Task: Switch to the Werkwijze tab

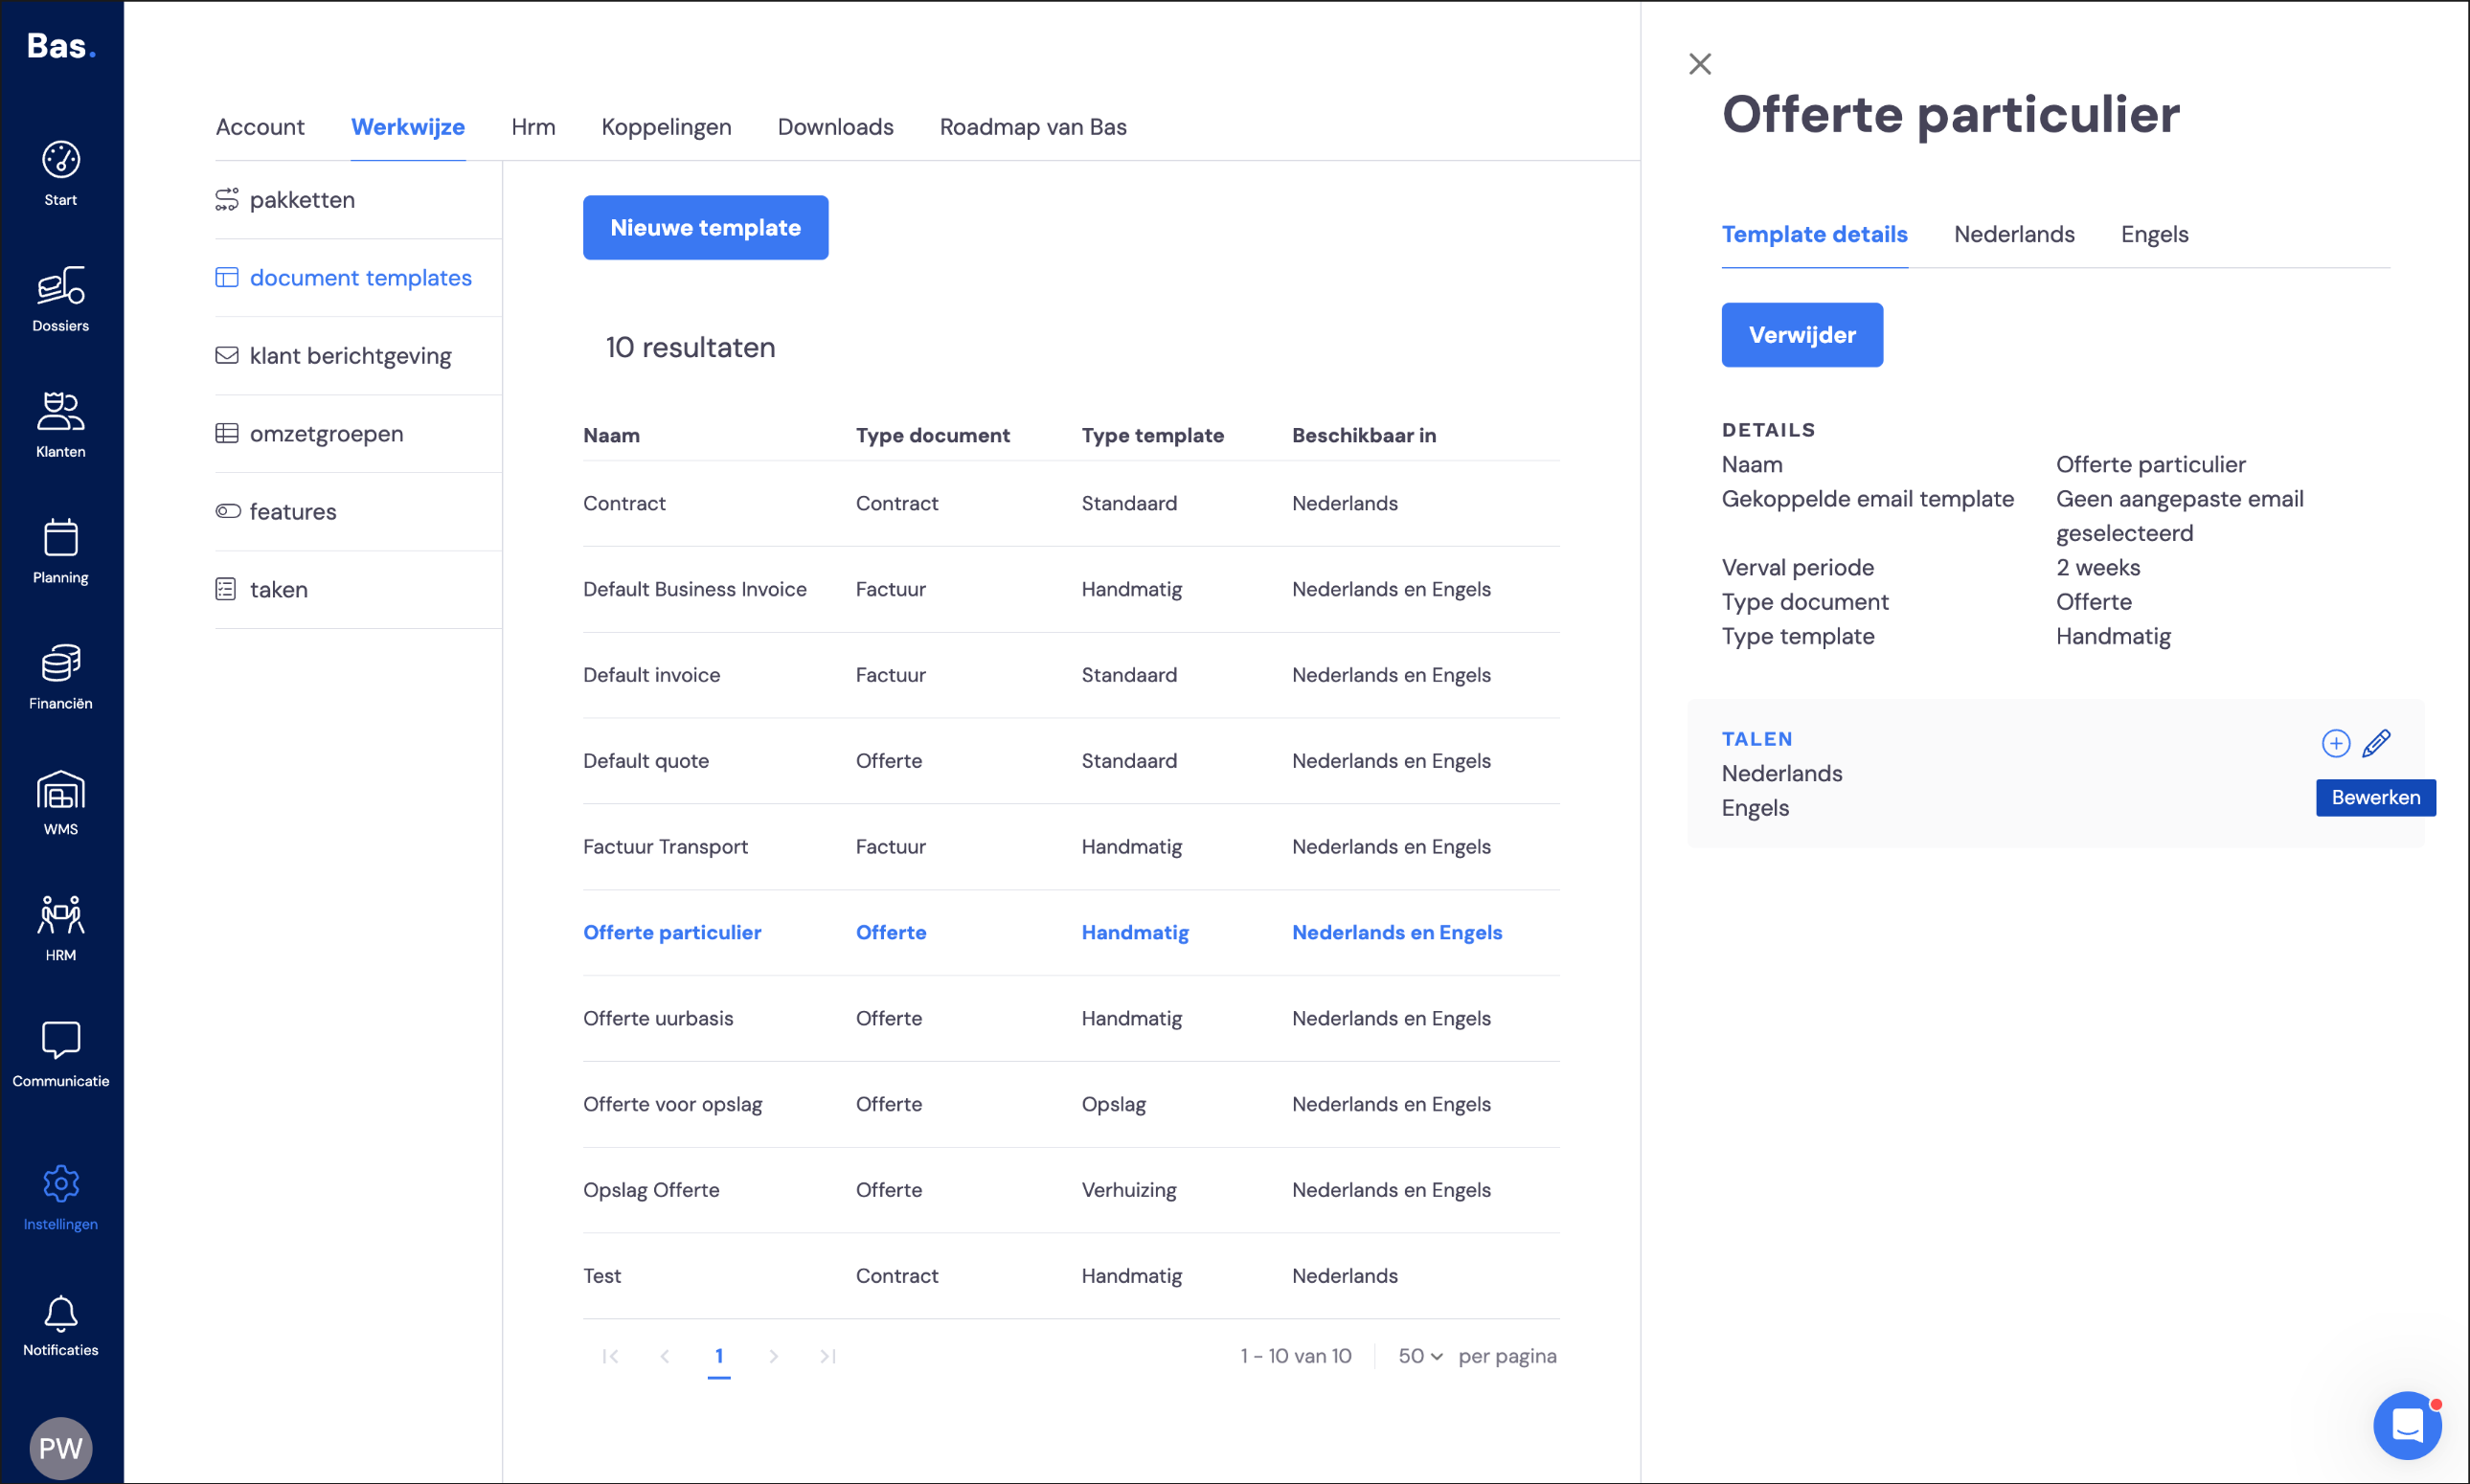Action: point(408,127)
